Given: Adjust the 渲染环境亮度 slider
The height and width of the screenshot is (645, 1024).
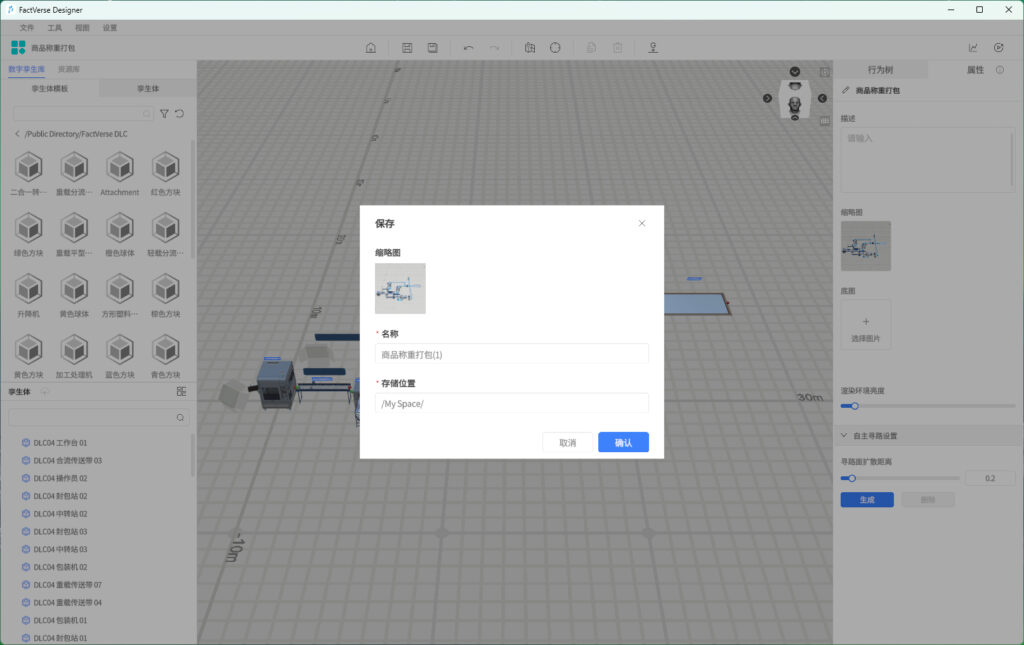Looking at the screenshot, I should pos(927,406).
